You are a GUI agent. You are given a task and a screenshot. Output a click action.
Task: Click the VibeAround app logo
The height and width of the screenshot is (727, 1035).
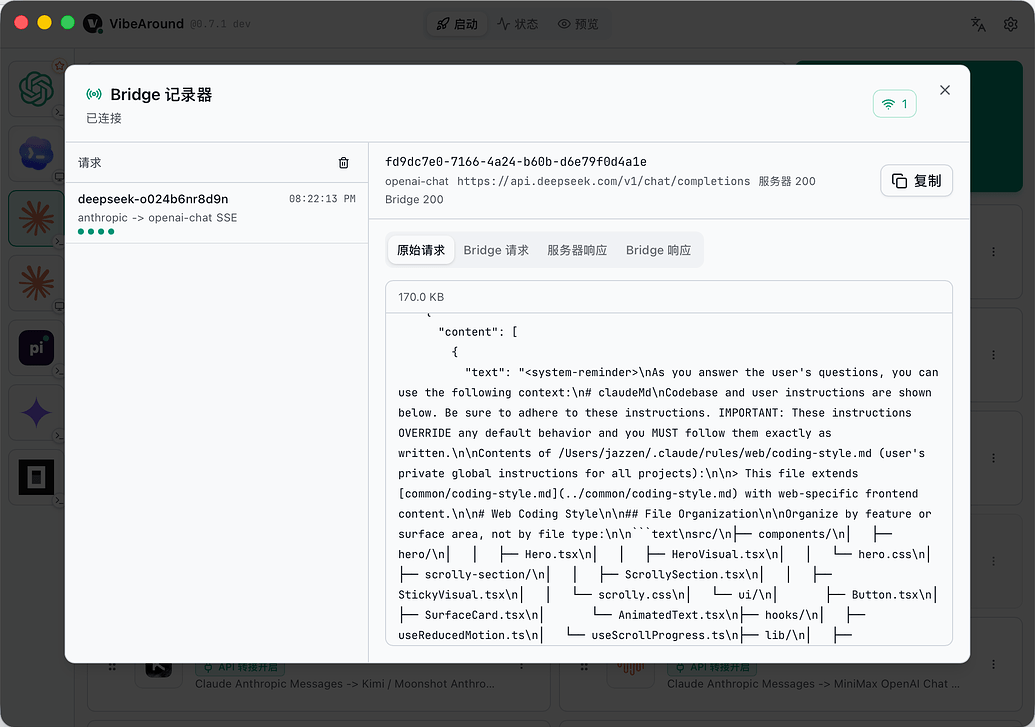(92, 24)
